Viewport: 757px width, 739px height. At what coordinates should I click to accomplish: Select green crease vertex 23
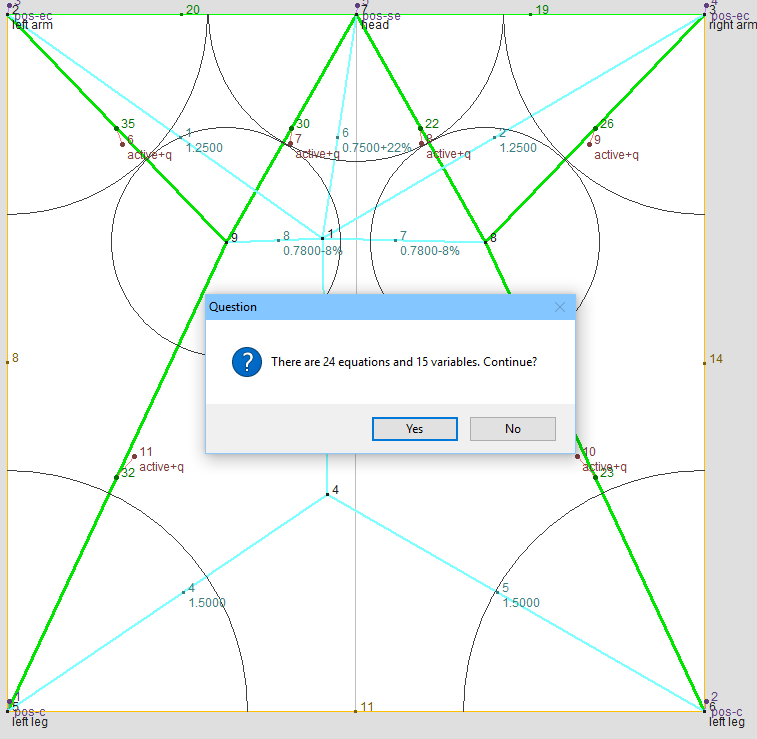(595, 477)
